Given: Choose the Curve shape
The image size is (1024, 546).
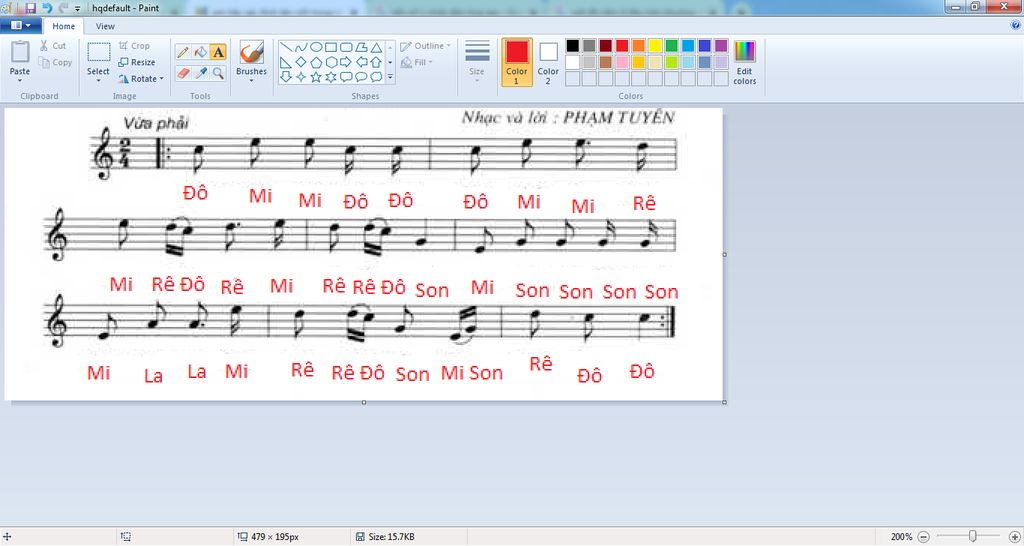Looking at the screenshot, I should 301,48.
